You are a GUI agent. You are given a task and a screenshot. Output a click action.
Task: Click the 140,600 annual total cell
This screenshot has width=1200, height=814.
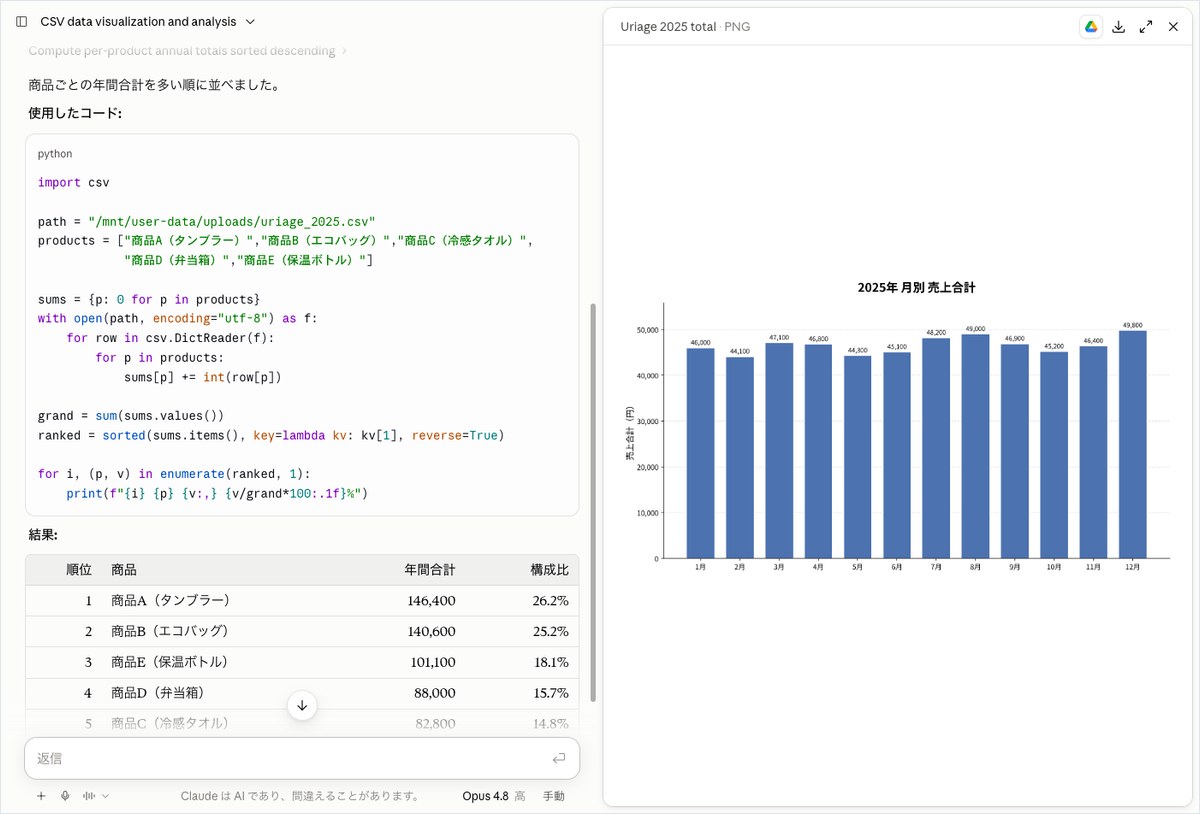[x=432, y=631]
